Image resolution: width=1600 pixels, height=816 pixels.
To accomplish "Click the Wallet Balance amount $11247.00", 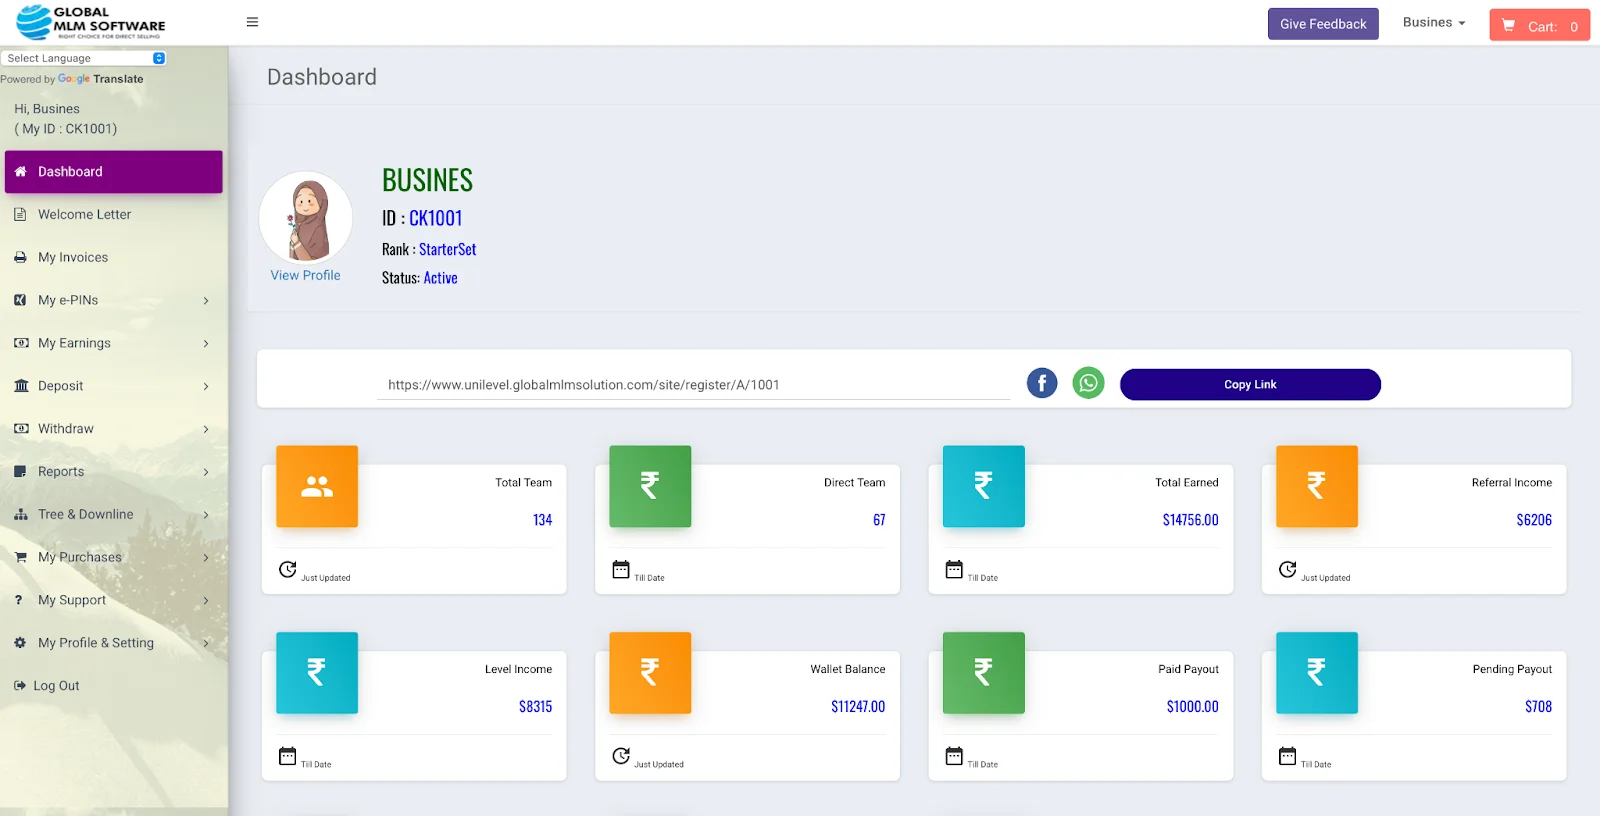I will (858, 707).
